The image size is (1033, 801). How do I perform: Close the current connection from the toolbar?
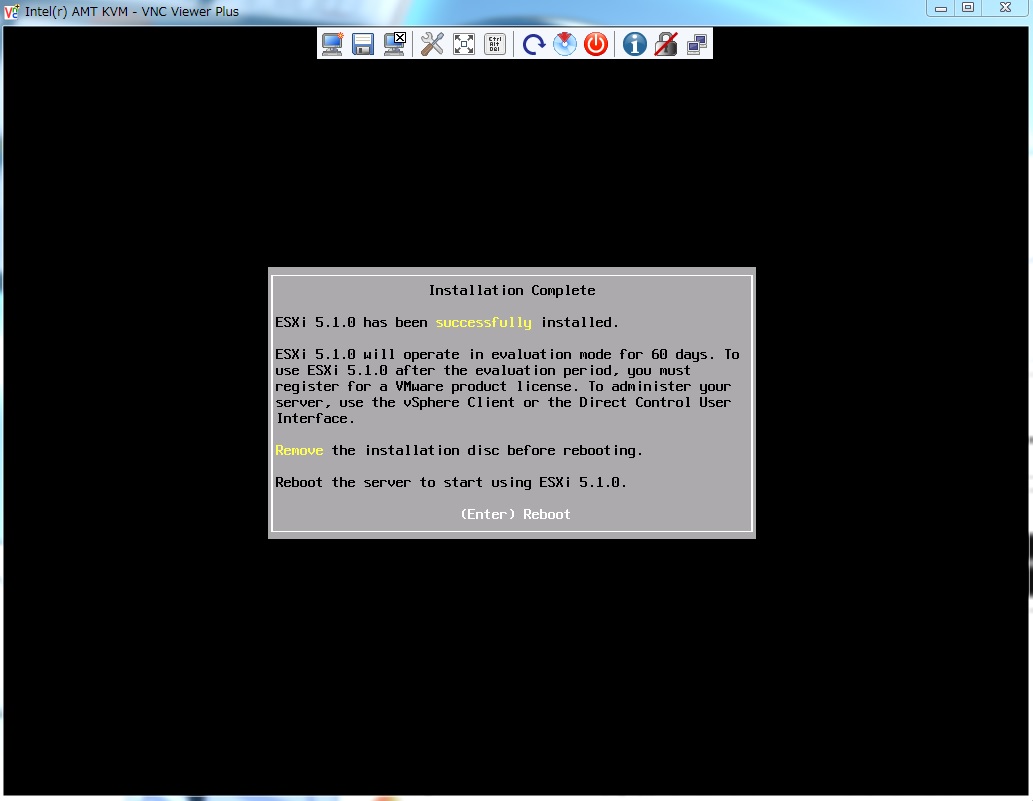(395, 44)
